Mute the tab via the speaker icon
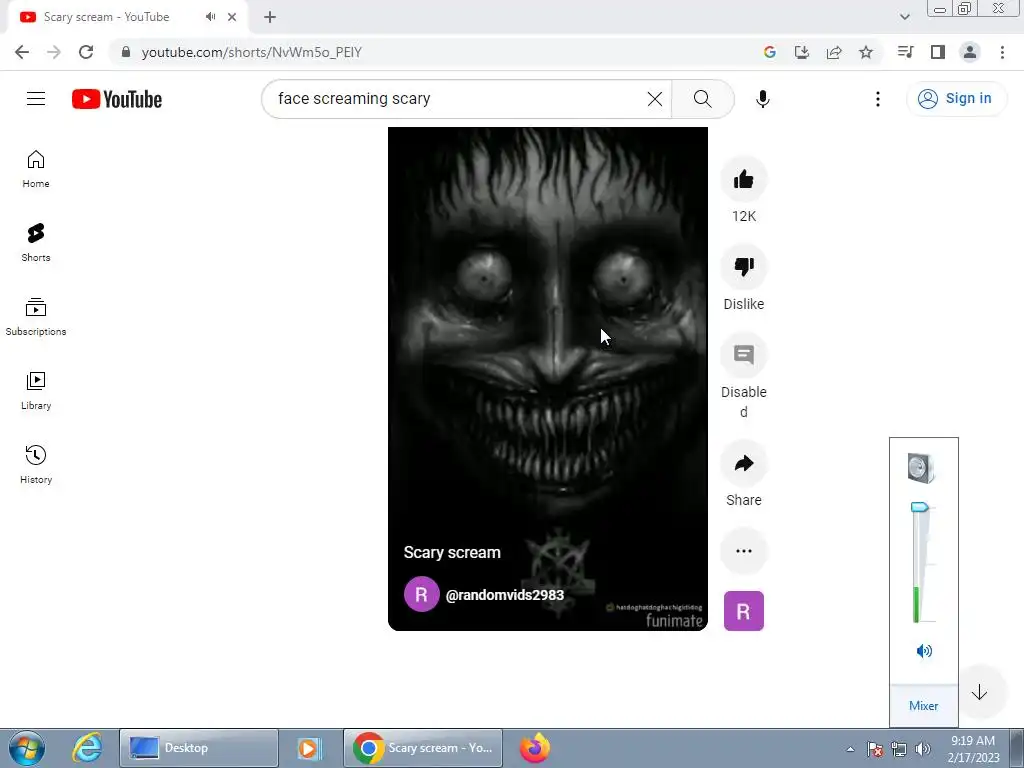Screen dimensions: 1024x768 coord(210,17)
